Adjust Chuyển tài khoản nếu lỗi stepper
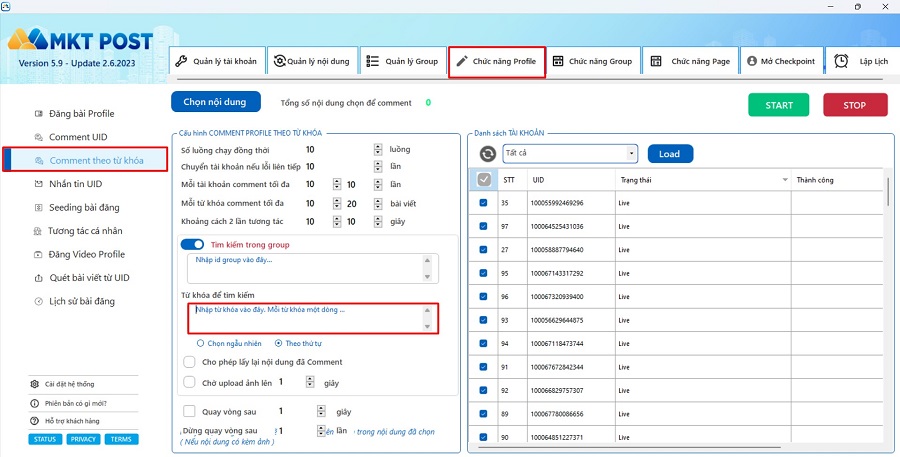Image resolution: width=900 pixels, height=457 pixels. (x=378, y=166)
